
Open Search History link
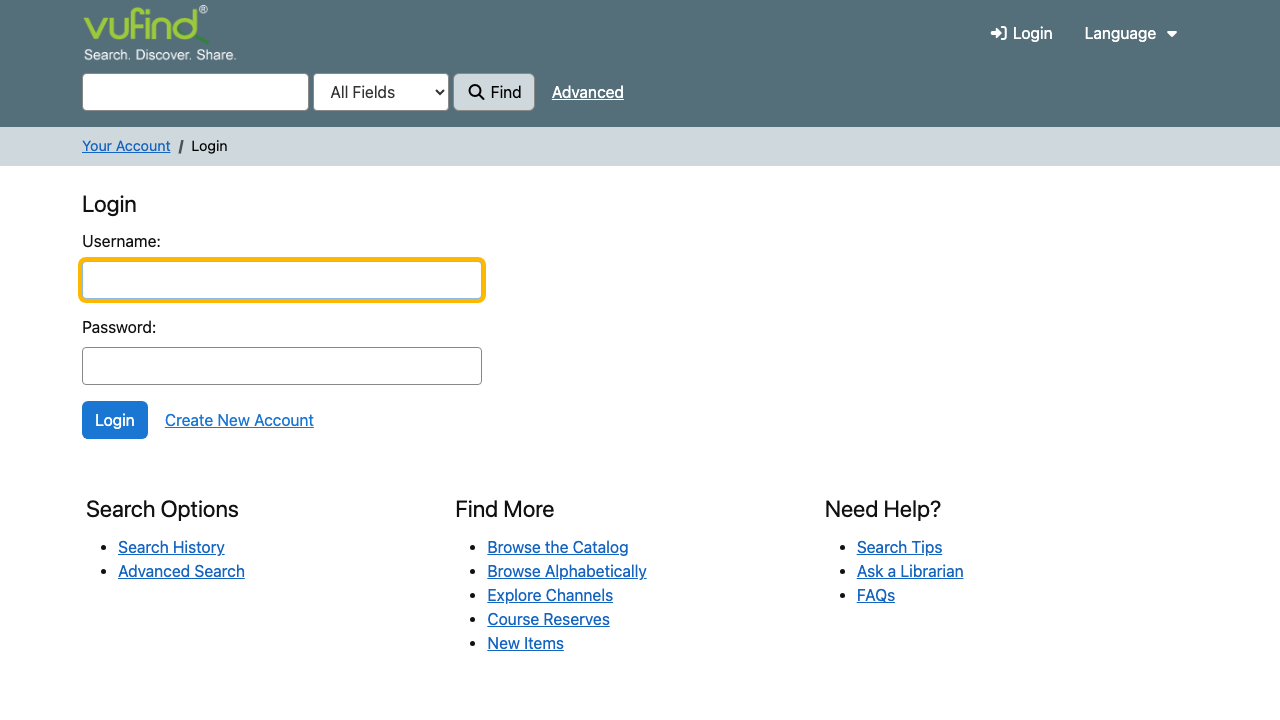(171, 547)
